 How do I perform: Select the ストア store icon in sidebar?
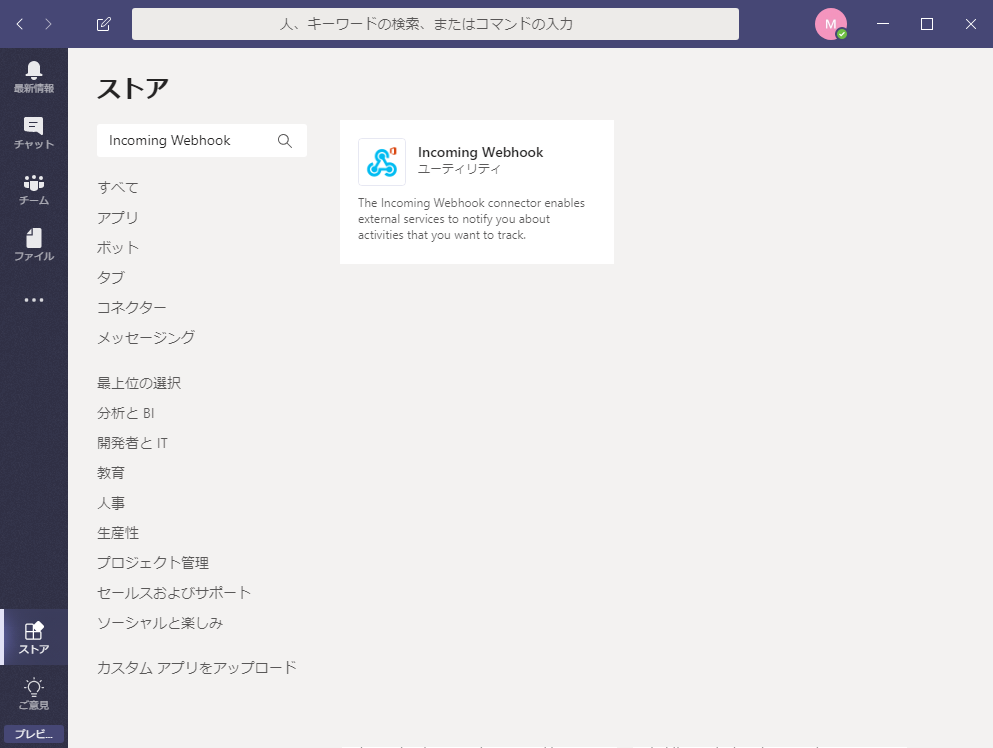(x=34, y=637)
